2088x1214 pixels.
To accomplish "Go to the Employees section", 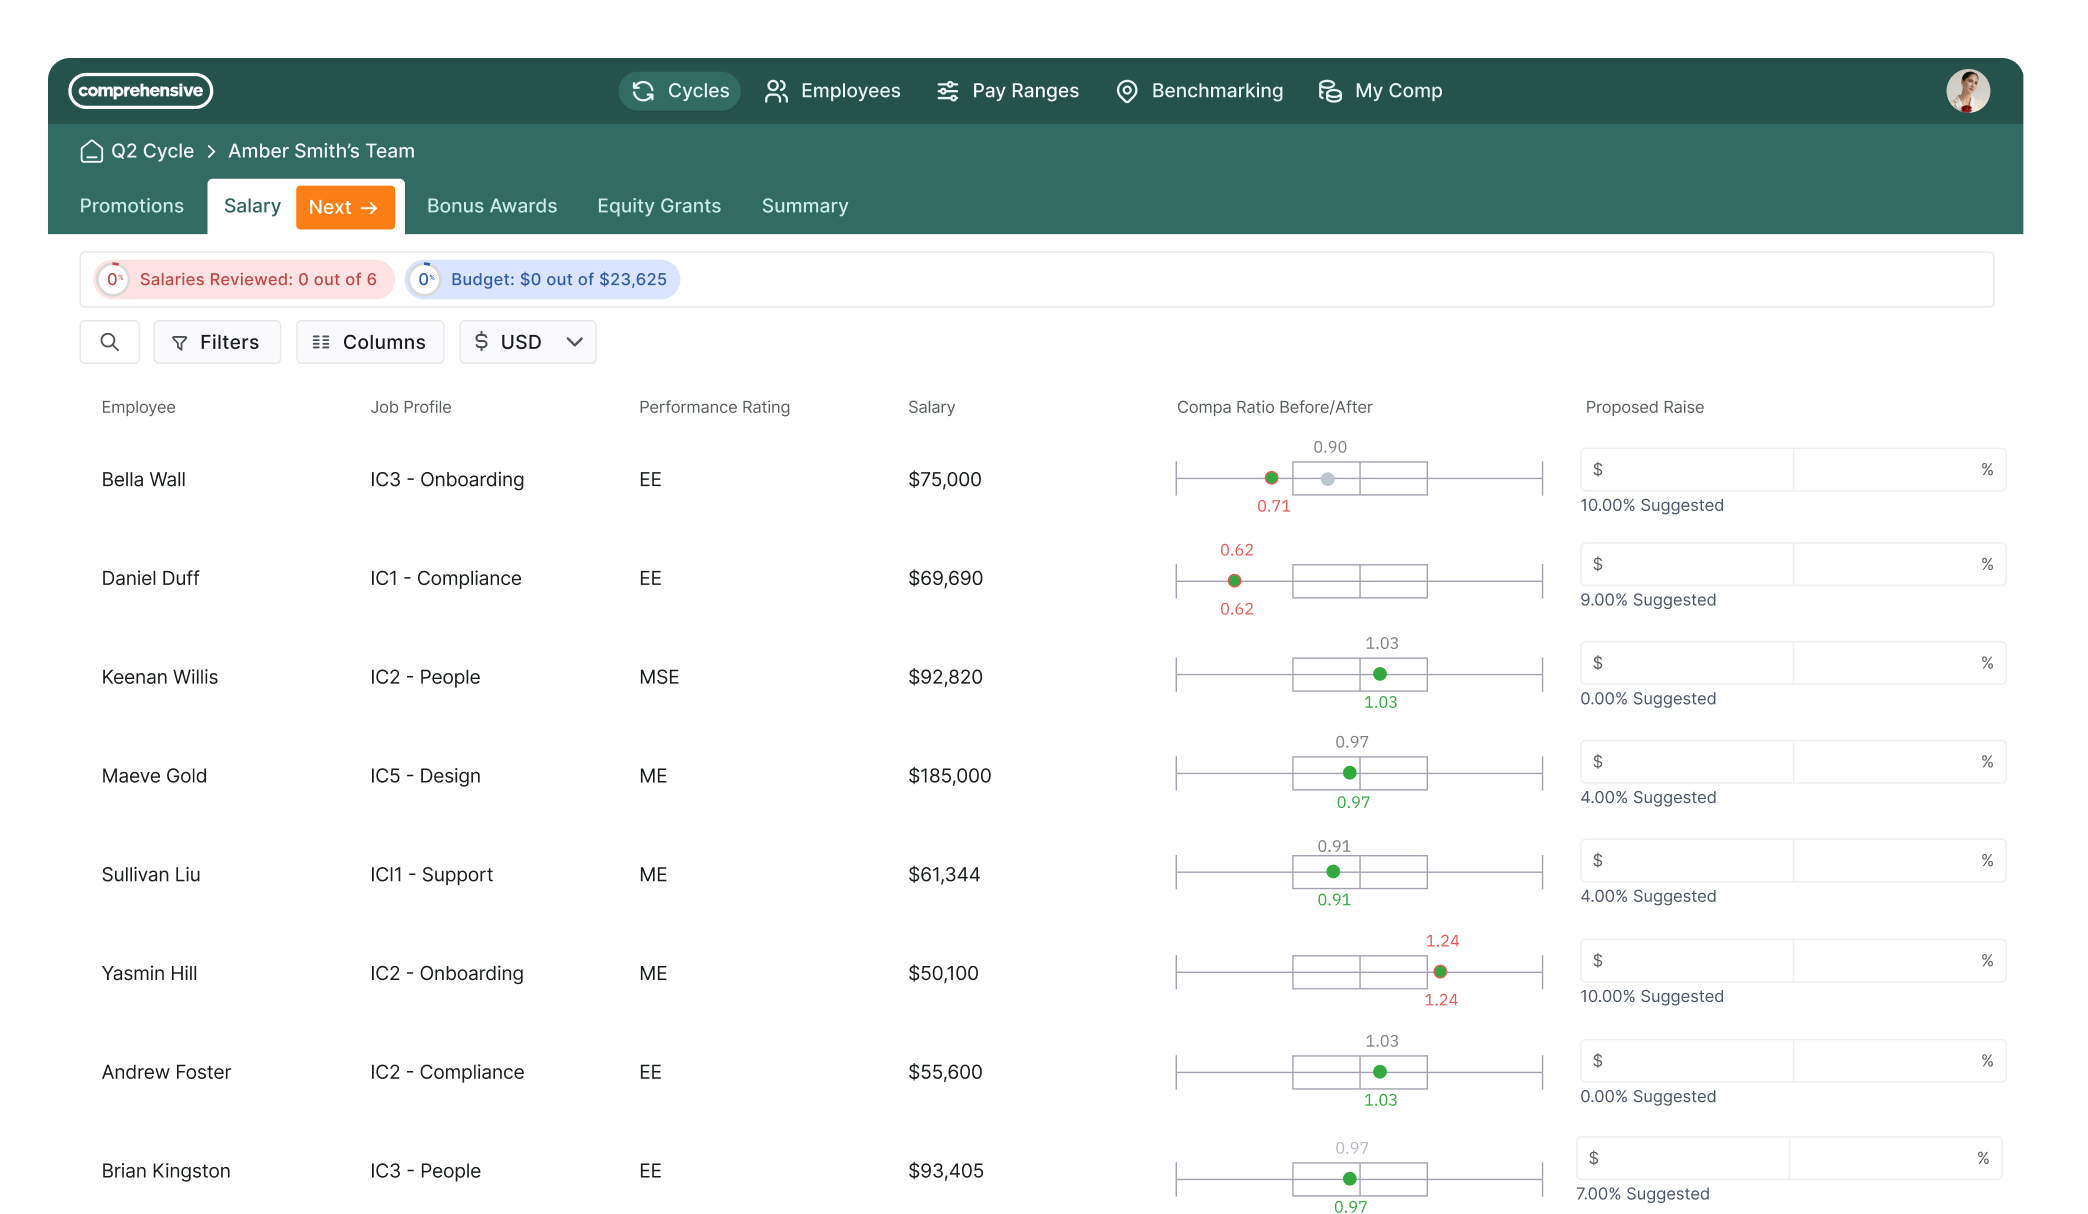I will [x=832, y=91].
